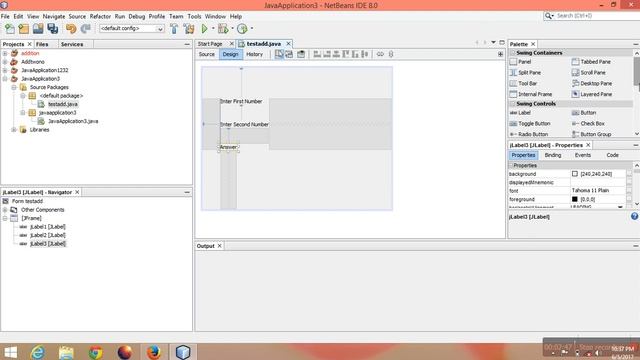This screenshot has height=360, width=640.
Task: Pick the Tool Bar palette icon
Action: pos(513,83)
